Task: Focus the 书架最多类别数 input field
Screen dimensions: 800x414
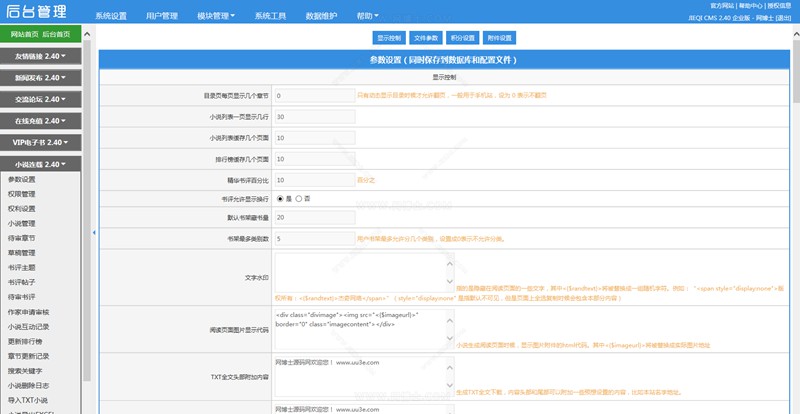Action: (315, 238)
